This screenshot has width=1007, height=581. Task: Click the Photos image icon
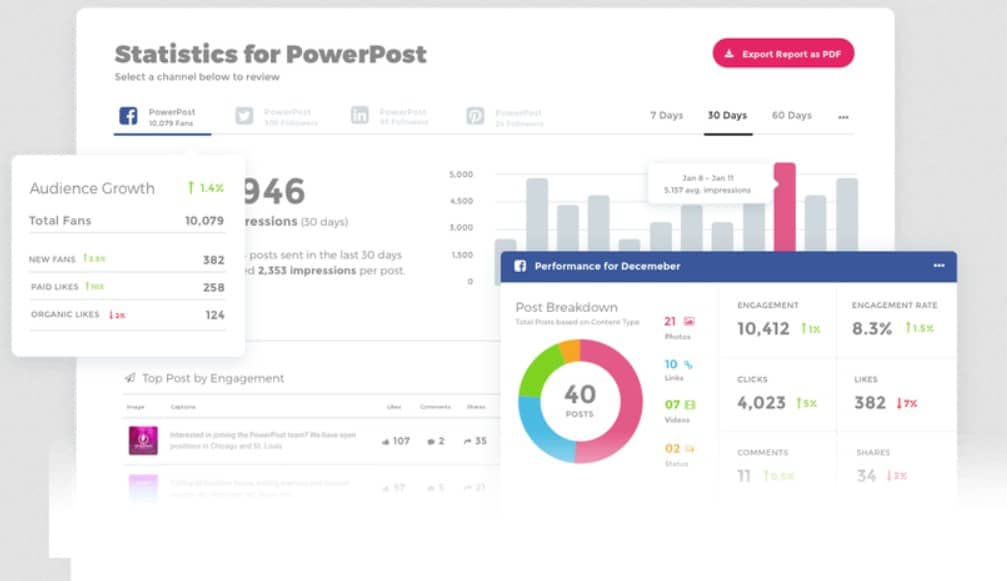point(688,321)
